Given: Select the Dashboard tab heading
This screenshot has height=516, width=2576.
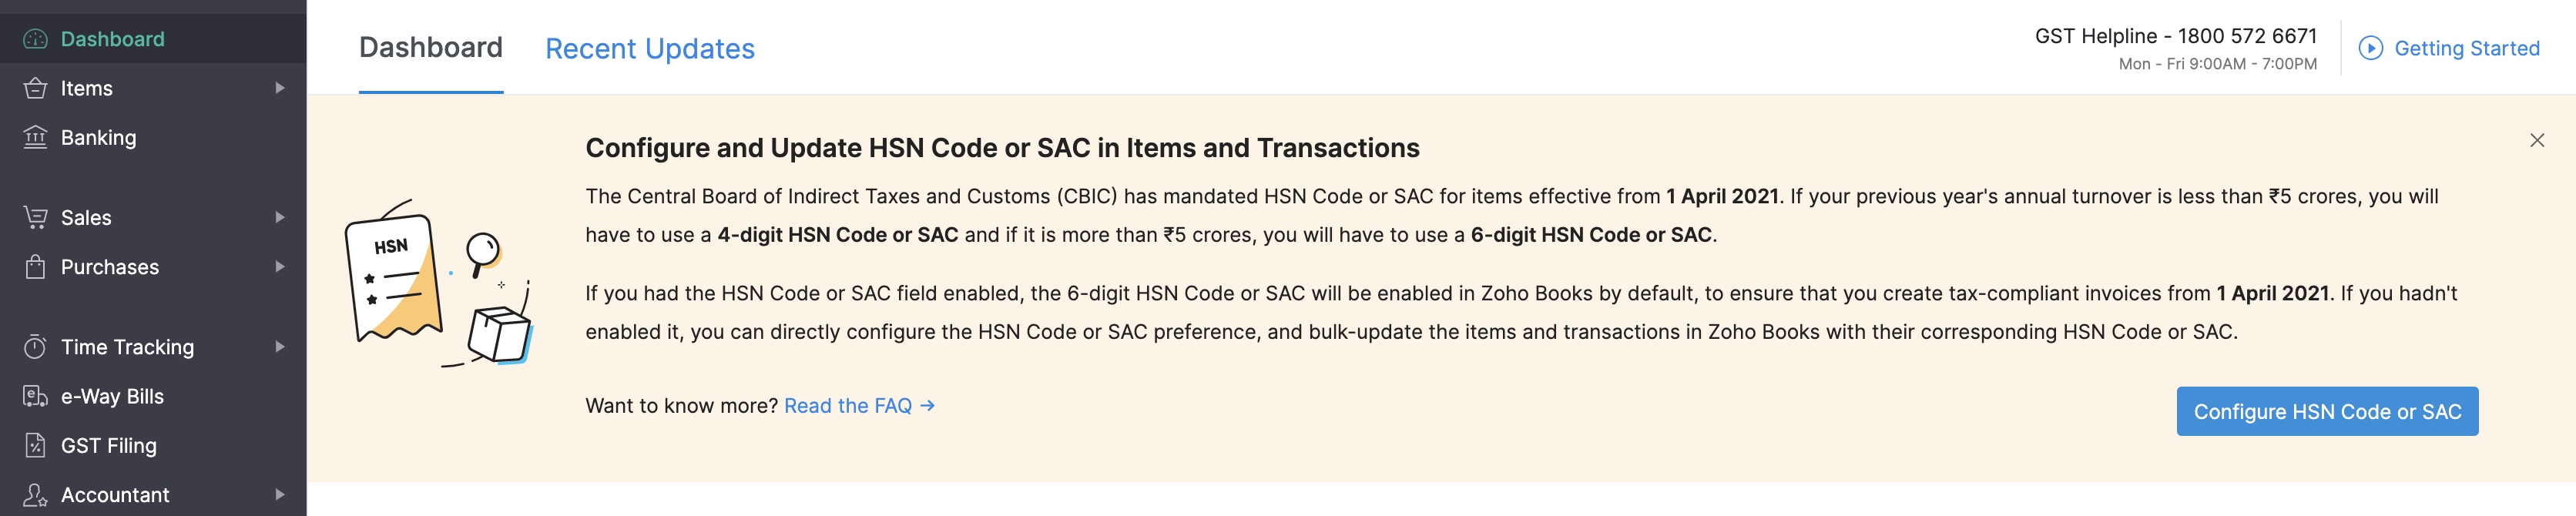Looking at the screenshot, I should (x=431, y=47).
